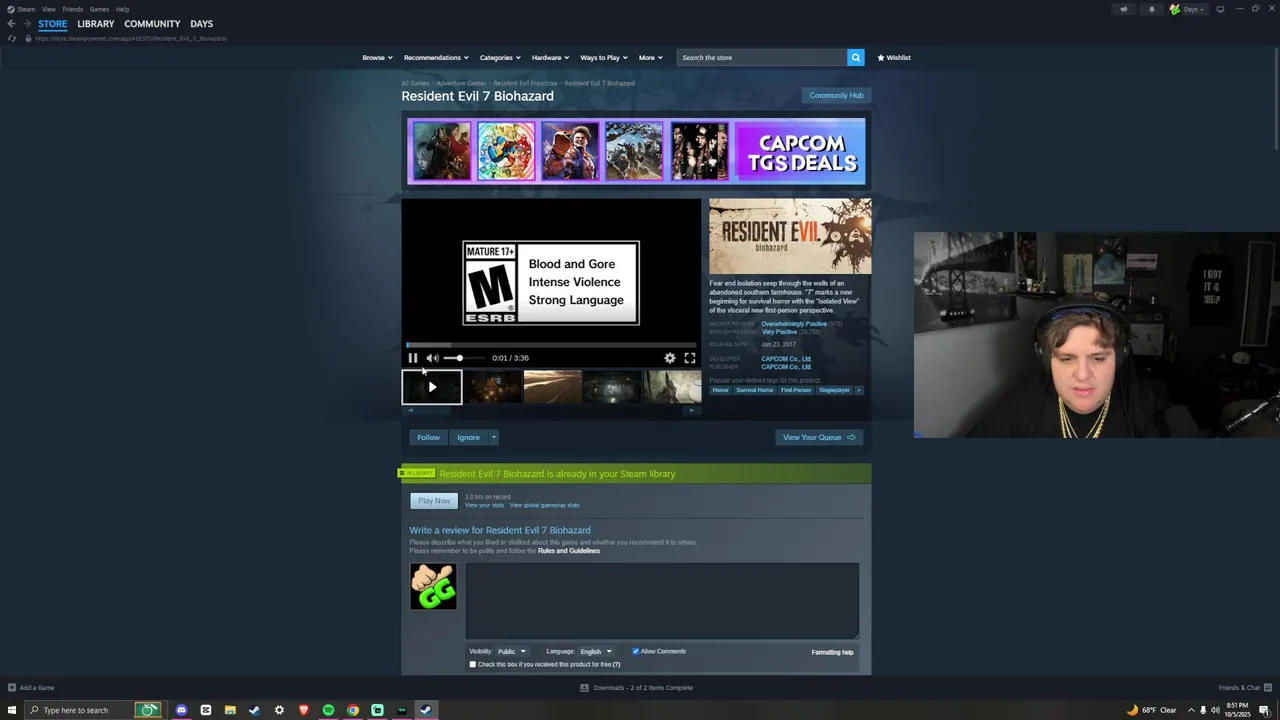
Task: Select the bright road screenshot thumbnail
Action: coord(553,387)
